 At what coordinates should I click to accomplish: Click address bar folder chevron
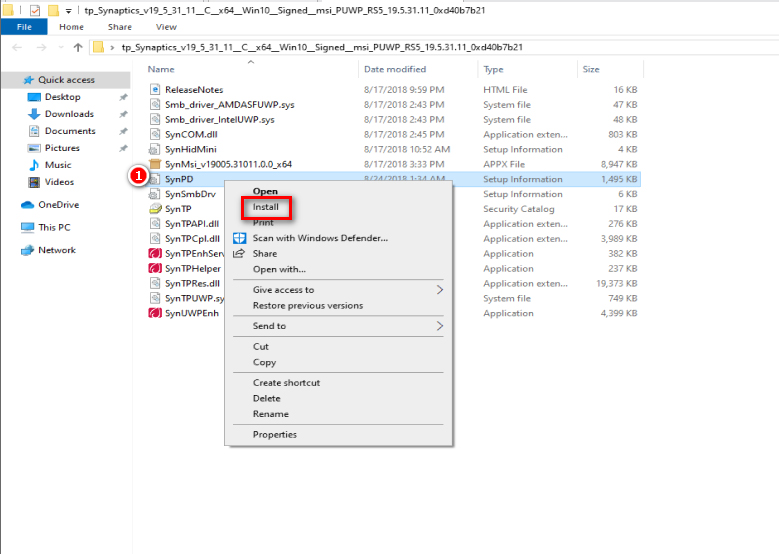(112, 47)
